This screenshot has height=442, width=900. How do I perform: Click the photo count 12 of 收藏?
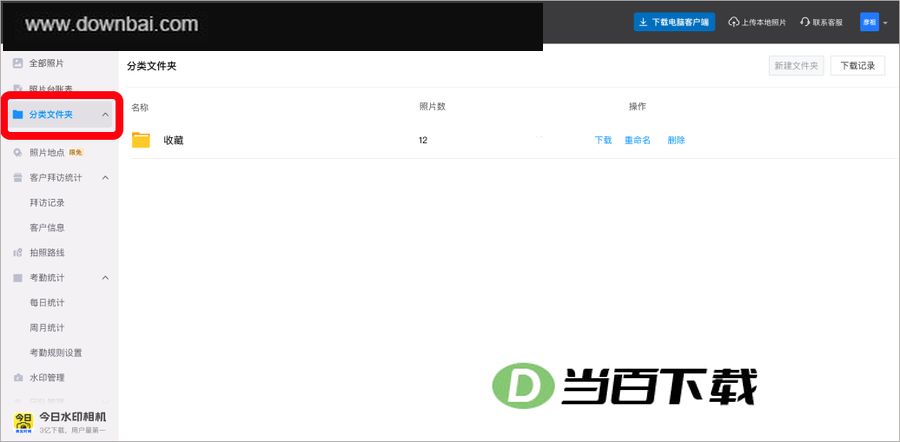(x=423, y=140)
